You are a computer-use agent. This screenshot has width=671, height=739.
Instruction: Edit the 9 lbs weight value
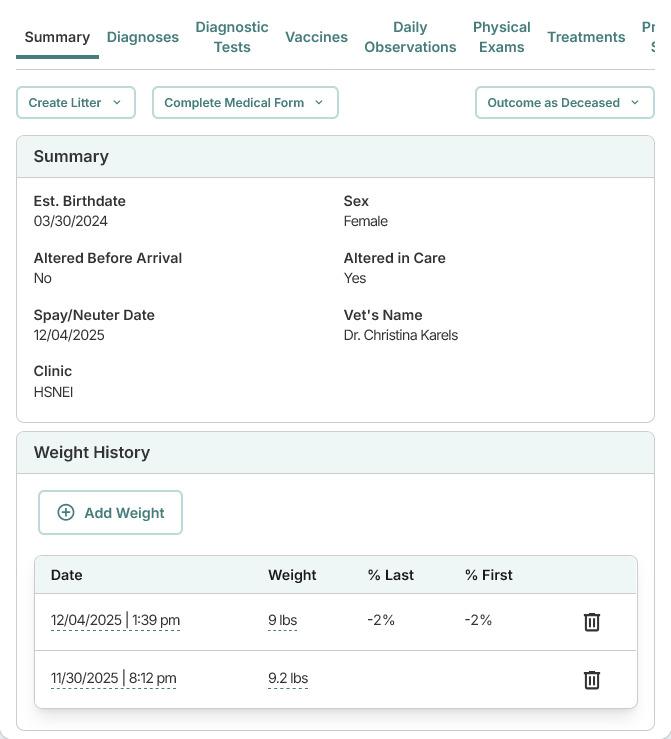pos(282,621)
